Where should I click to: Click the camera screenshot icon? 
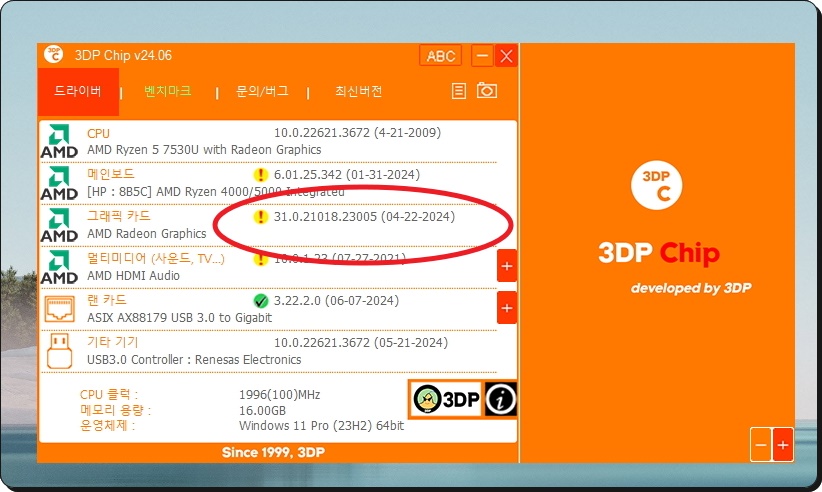click(x=486, y=90)
